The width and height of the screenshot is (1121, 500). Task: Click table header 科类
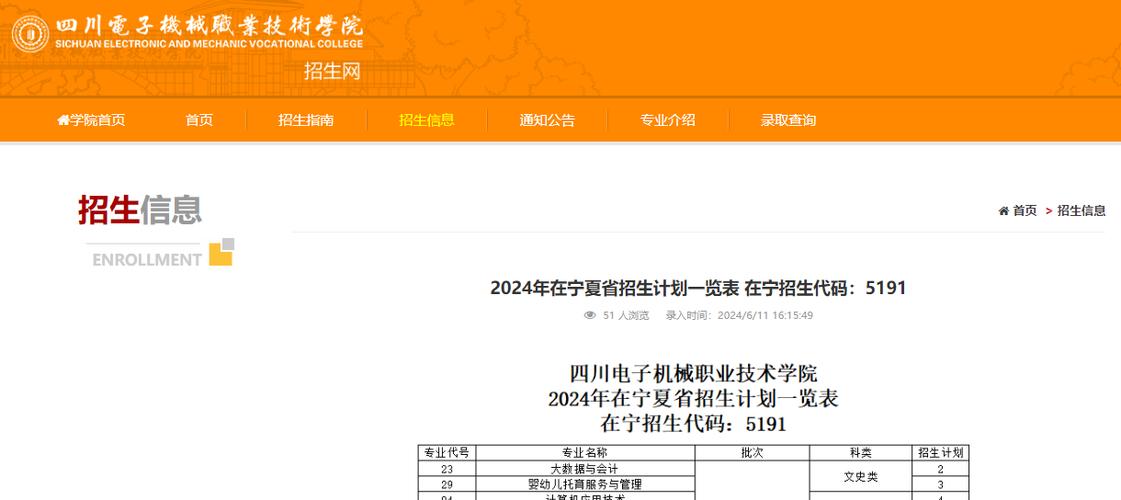(861, 453)
